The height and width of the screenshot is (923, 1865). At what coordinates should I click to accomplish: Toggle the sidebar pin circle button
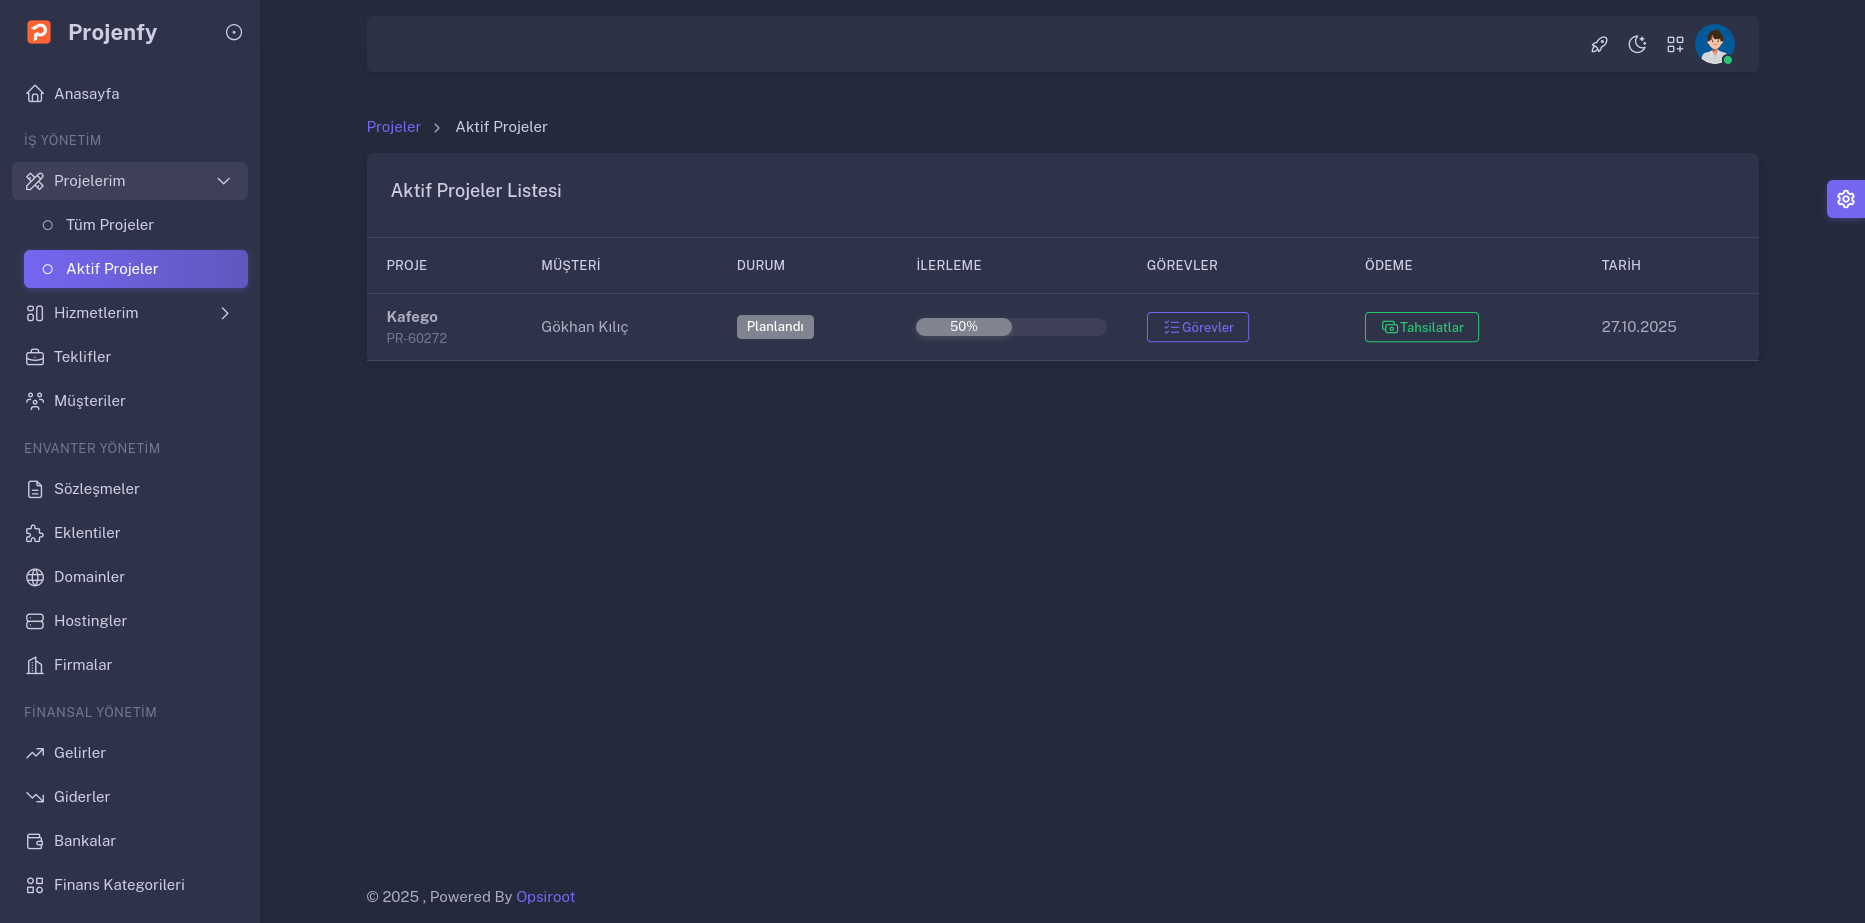point(234,32)
